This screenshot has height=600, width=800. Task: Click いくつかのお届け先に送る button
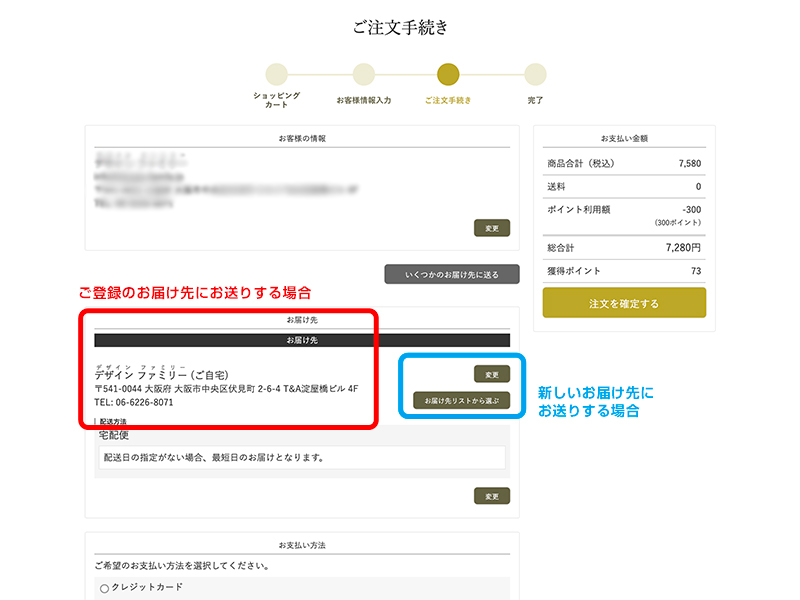(452, 274)
